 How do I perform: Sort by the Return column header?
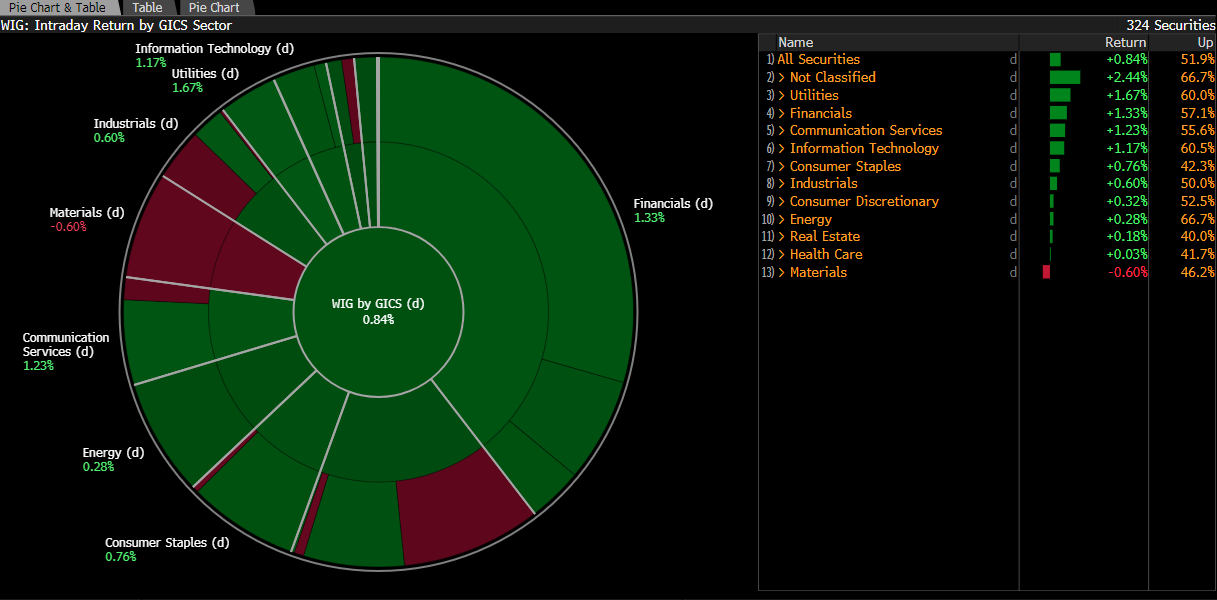(x=1125, y=42)
